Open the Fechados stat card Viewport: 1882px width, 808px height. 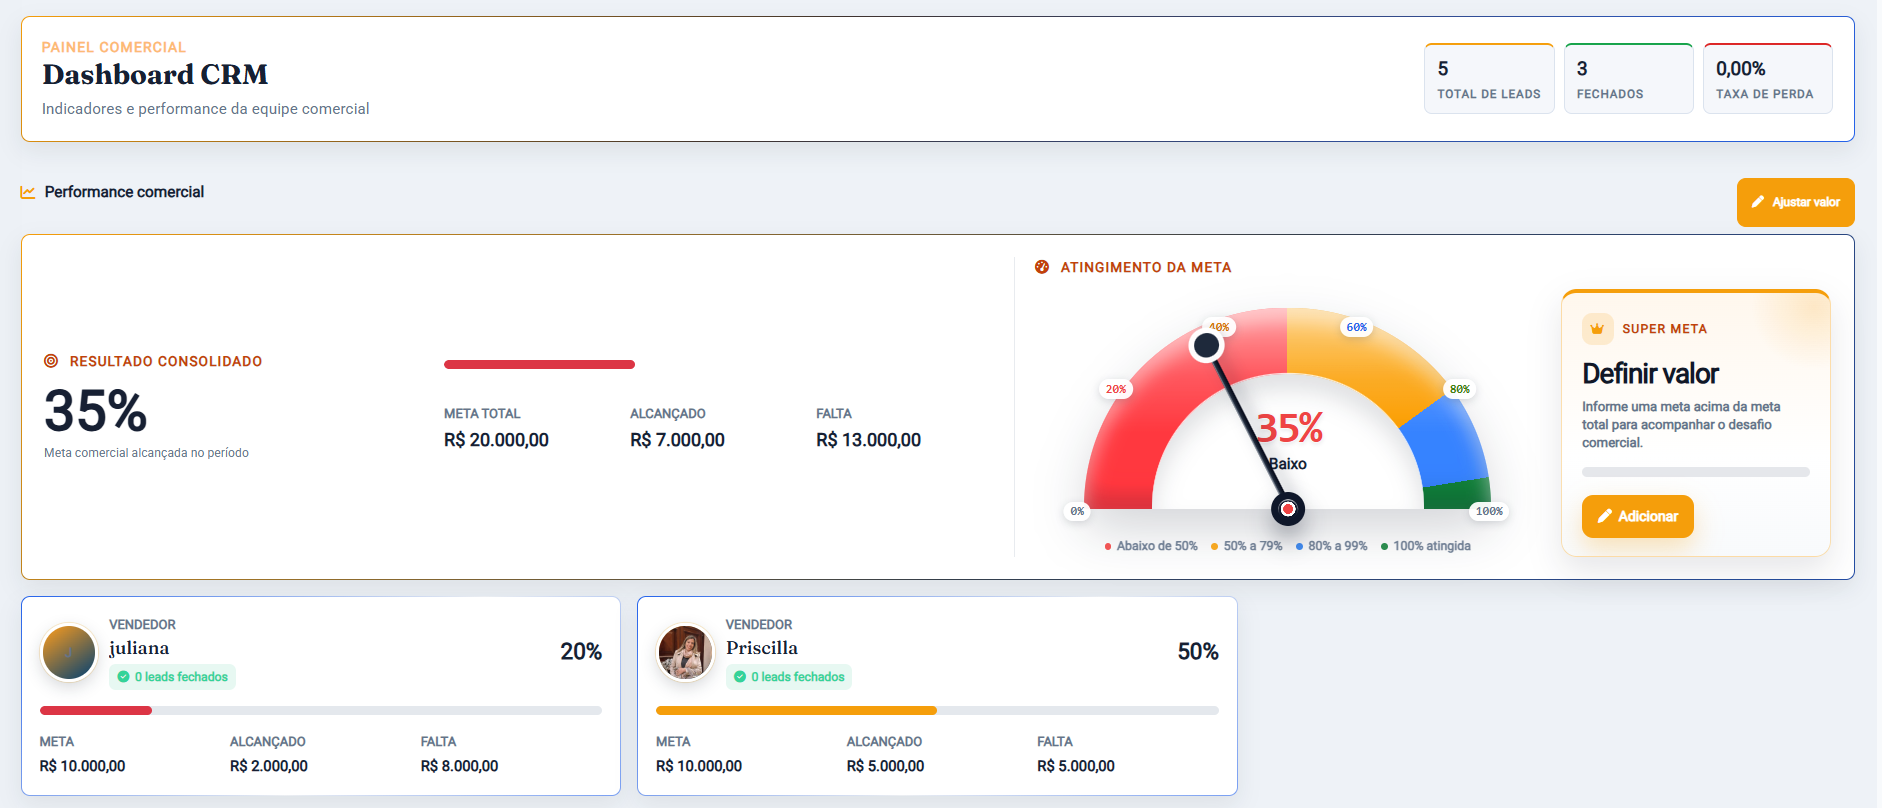[x=1628, y=79]
